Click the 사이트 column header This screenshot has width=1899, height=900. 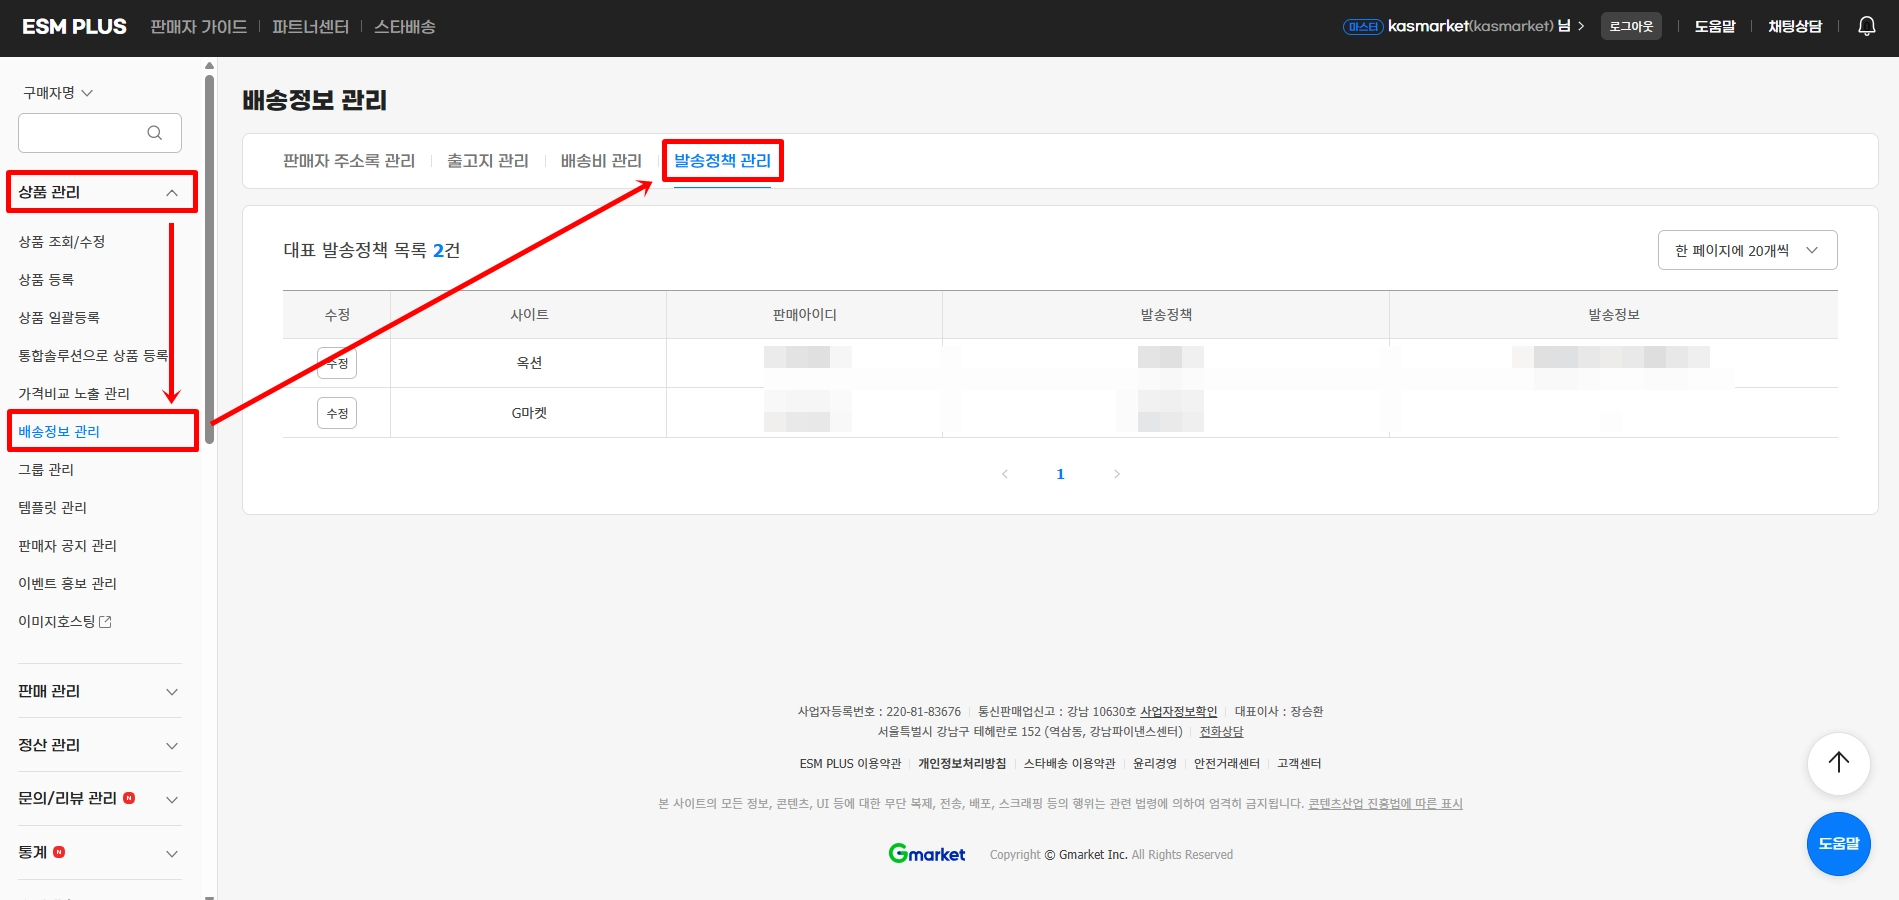[529, 315]
